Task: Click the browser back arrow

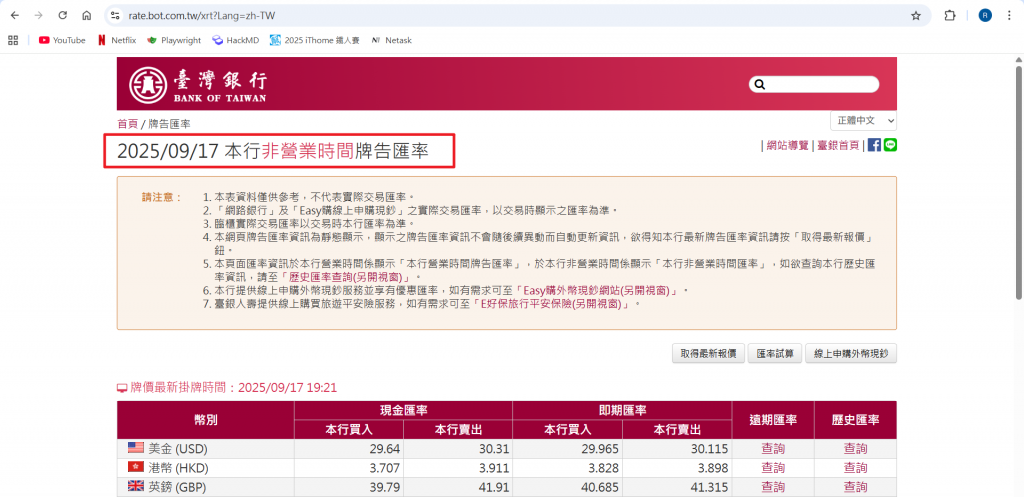Action: click(15, 15)
